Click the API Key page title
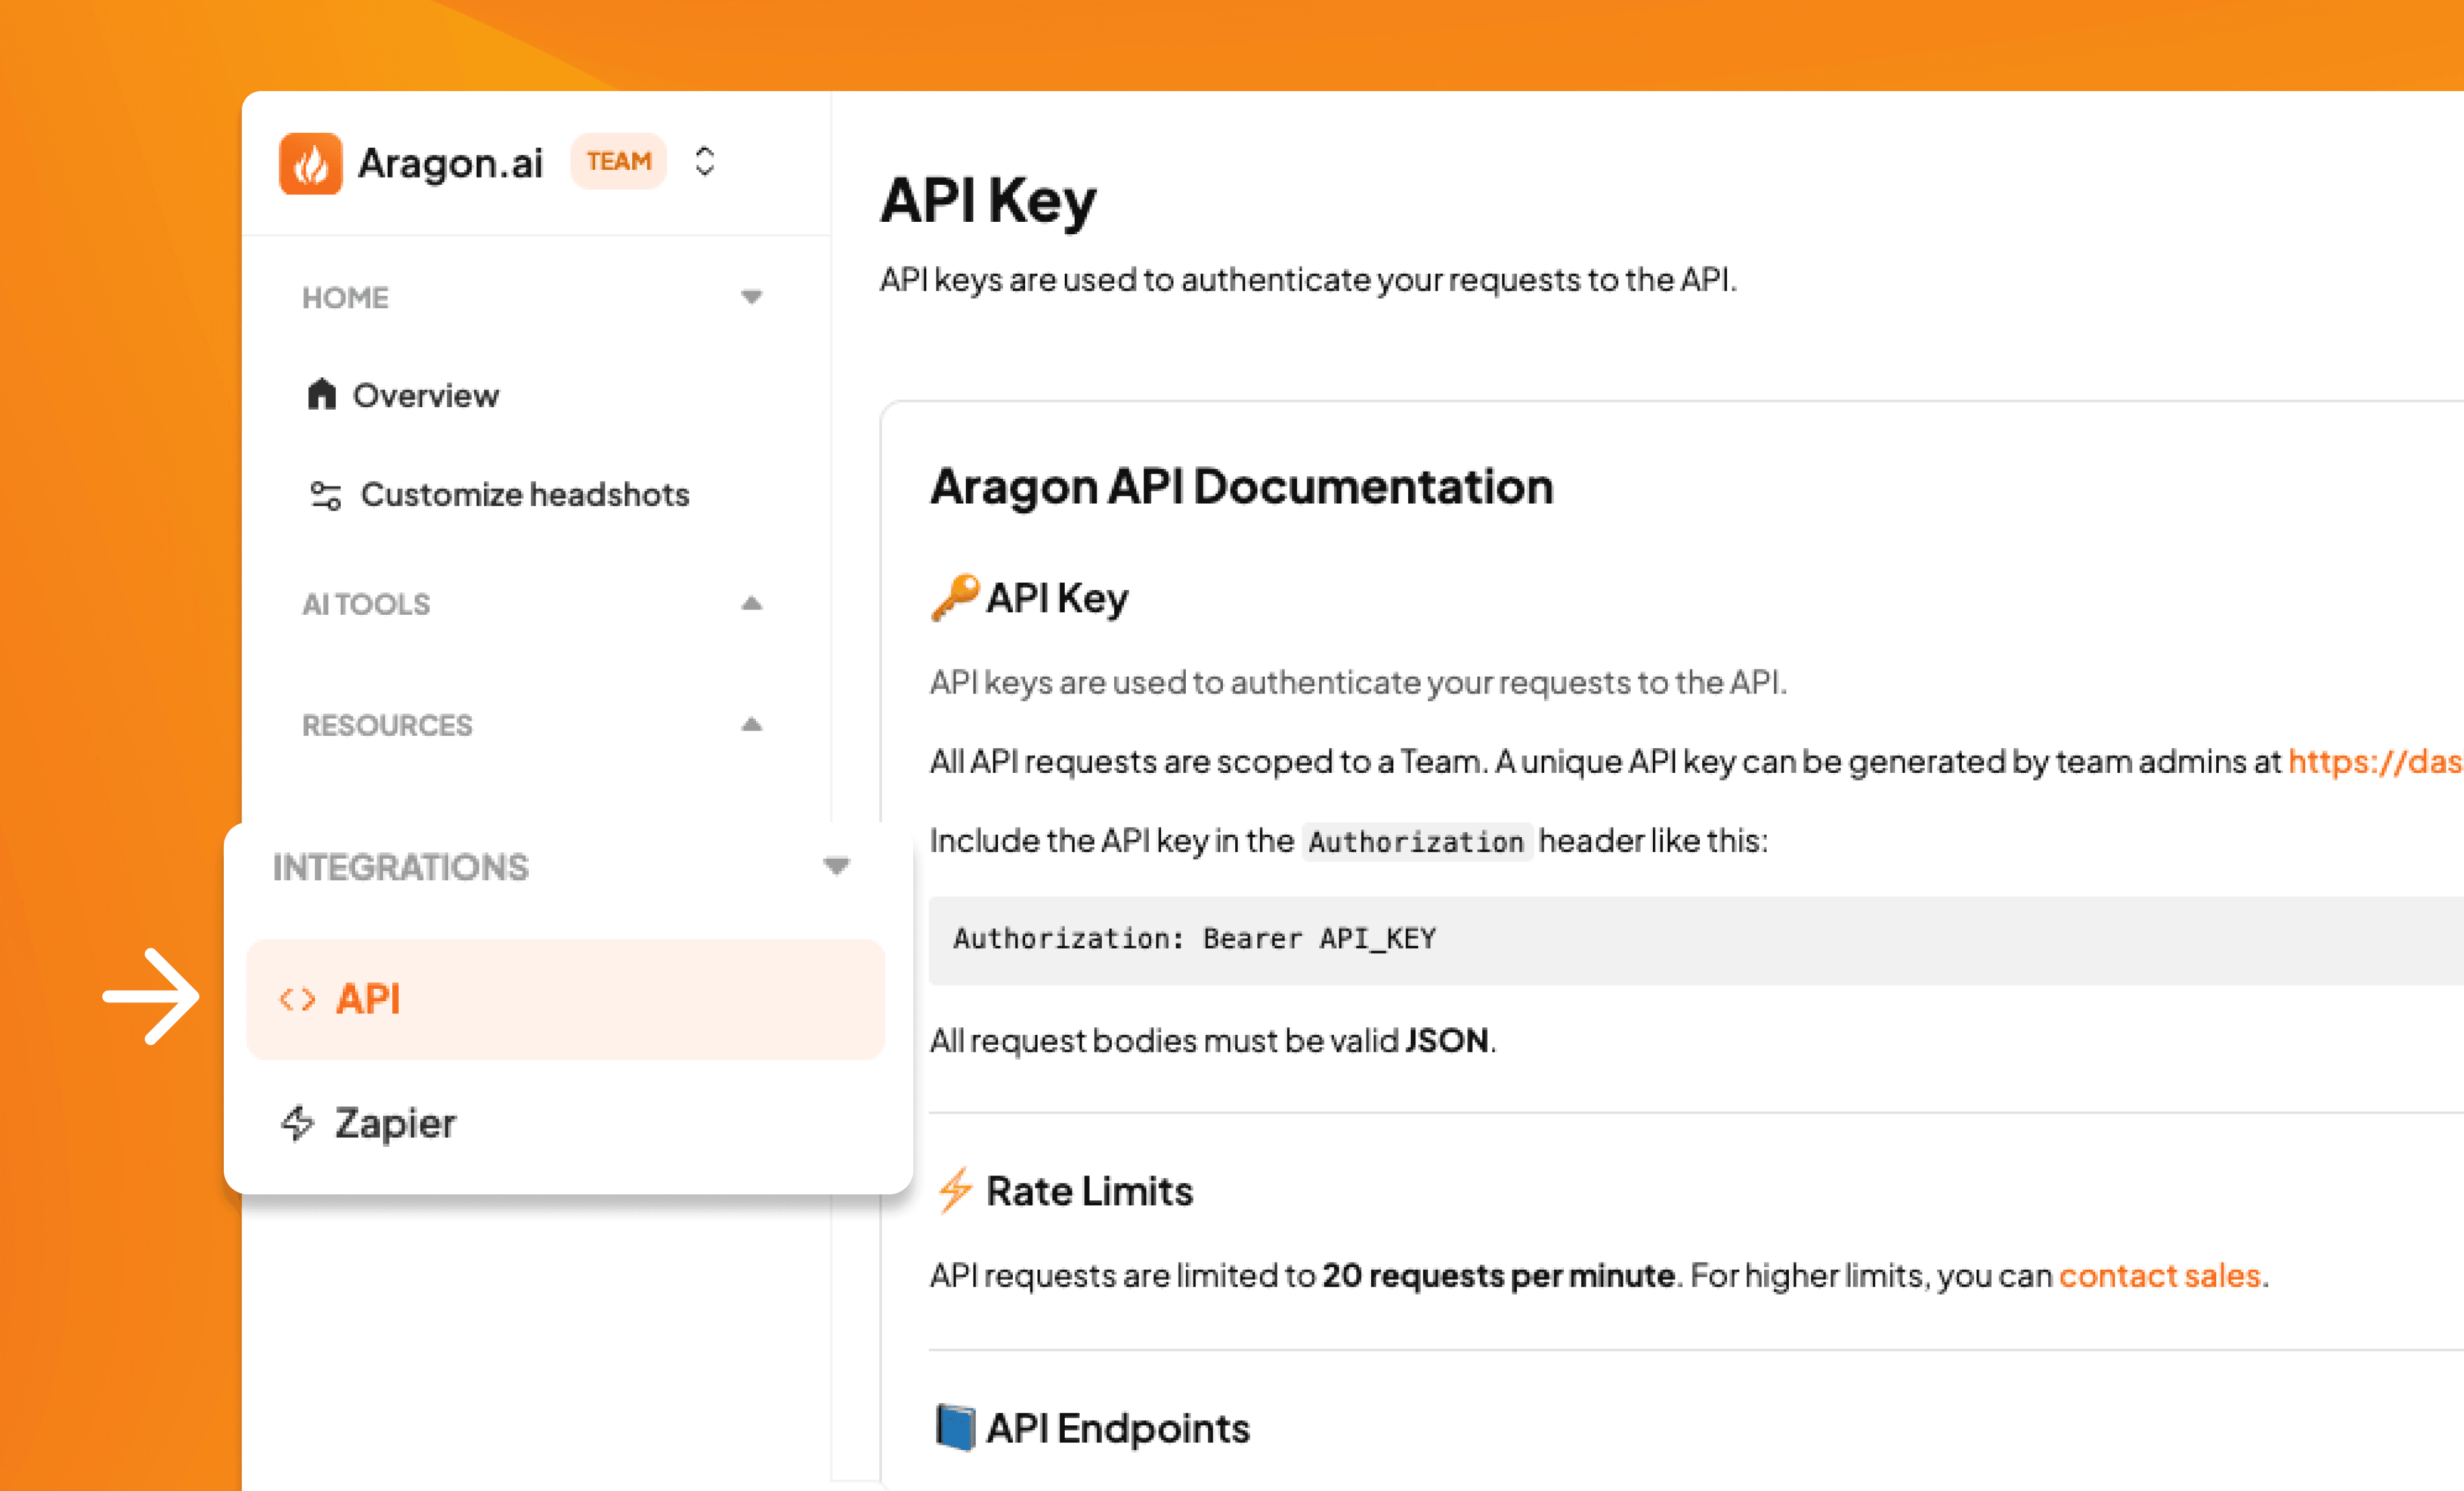The image size is (2464, 1491). (x=988, y=201)
